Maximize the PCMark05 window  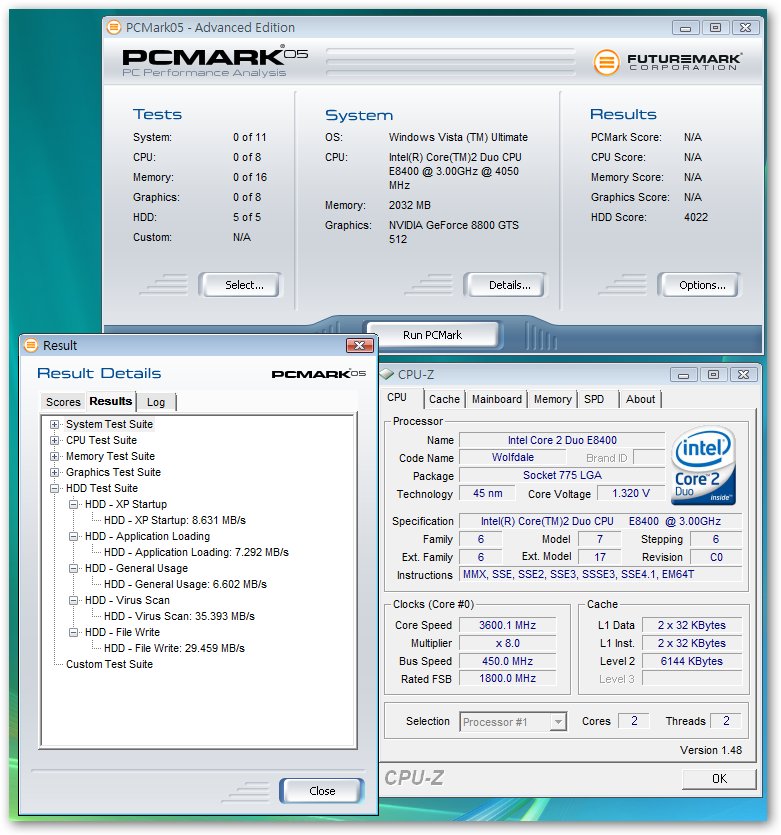tap(716, 28)
